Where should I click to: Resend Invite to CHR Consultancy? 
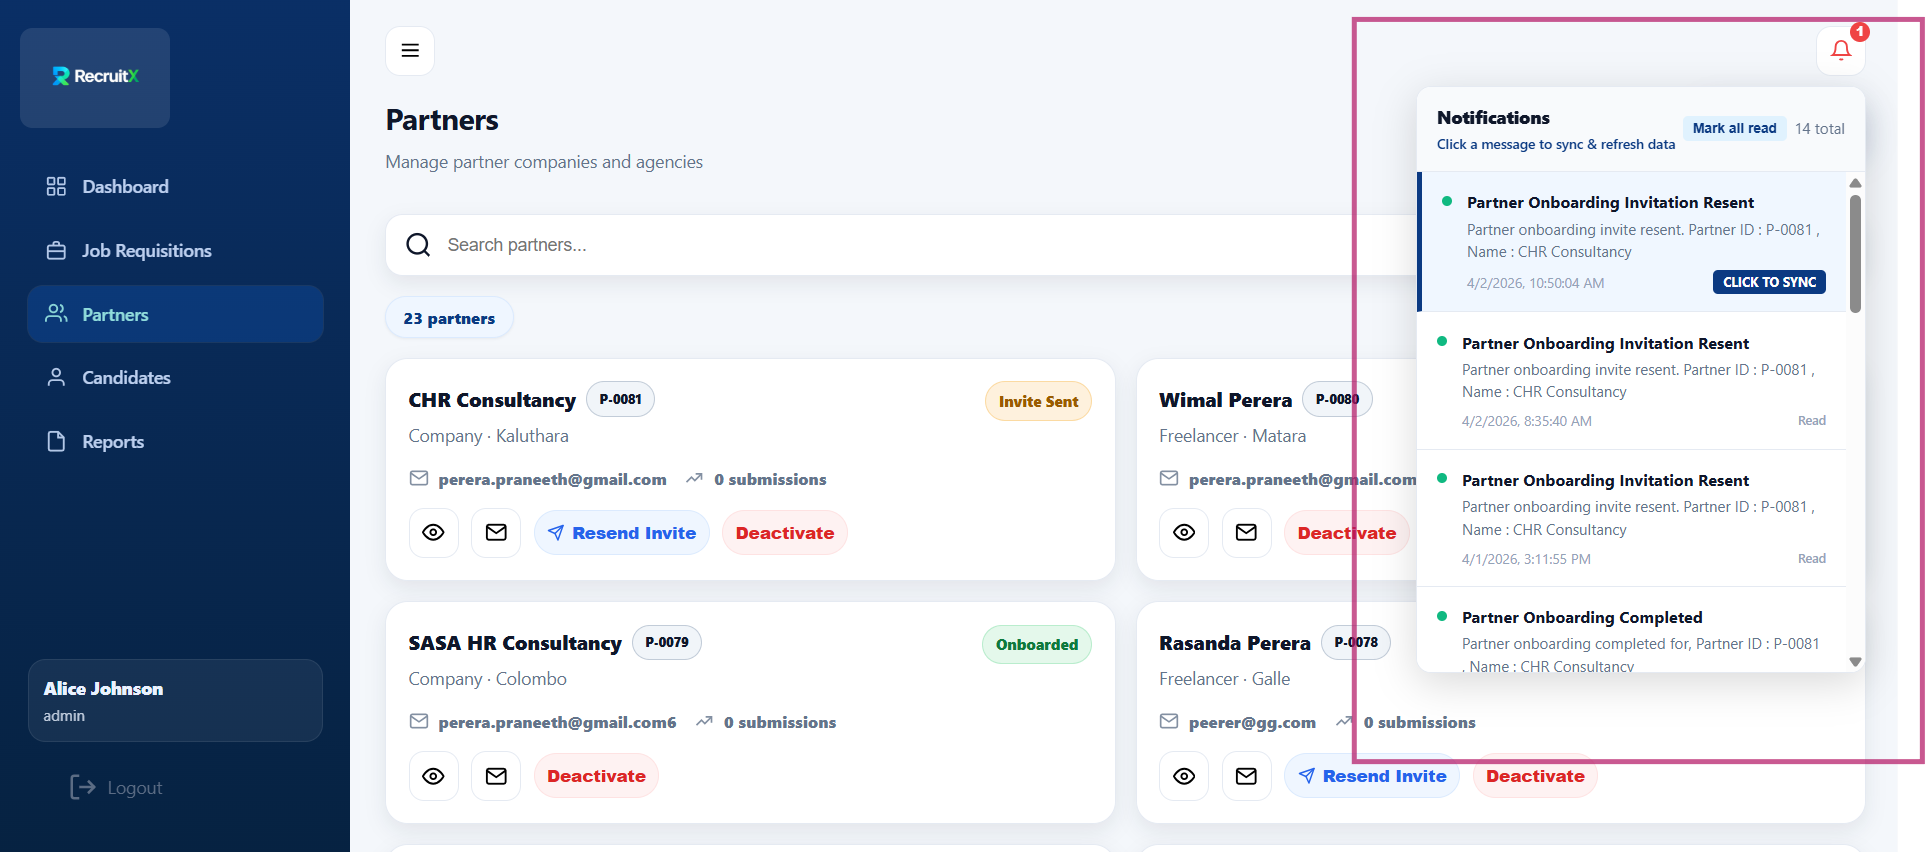coord(622,533)
